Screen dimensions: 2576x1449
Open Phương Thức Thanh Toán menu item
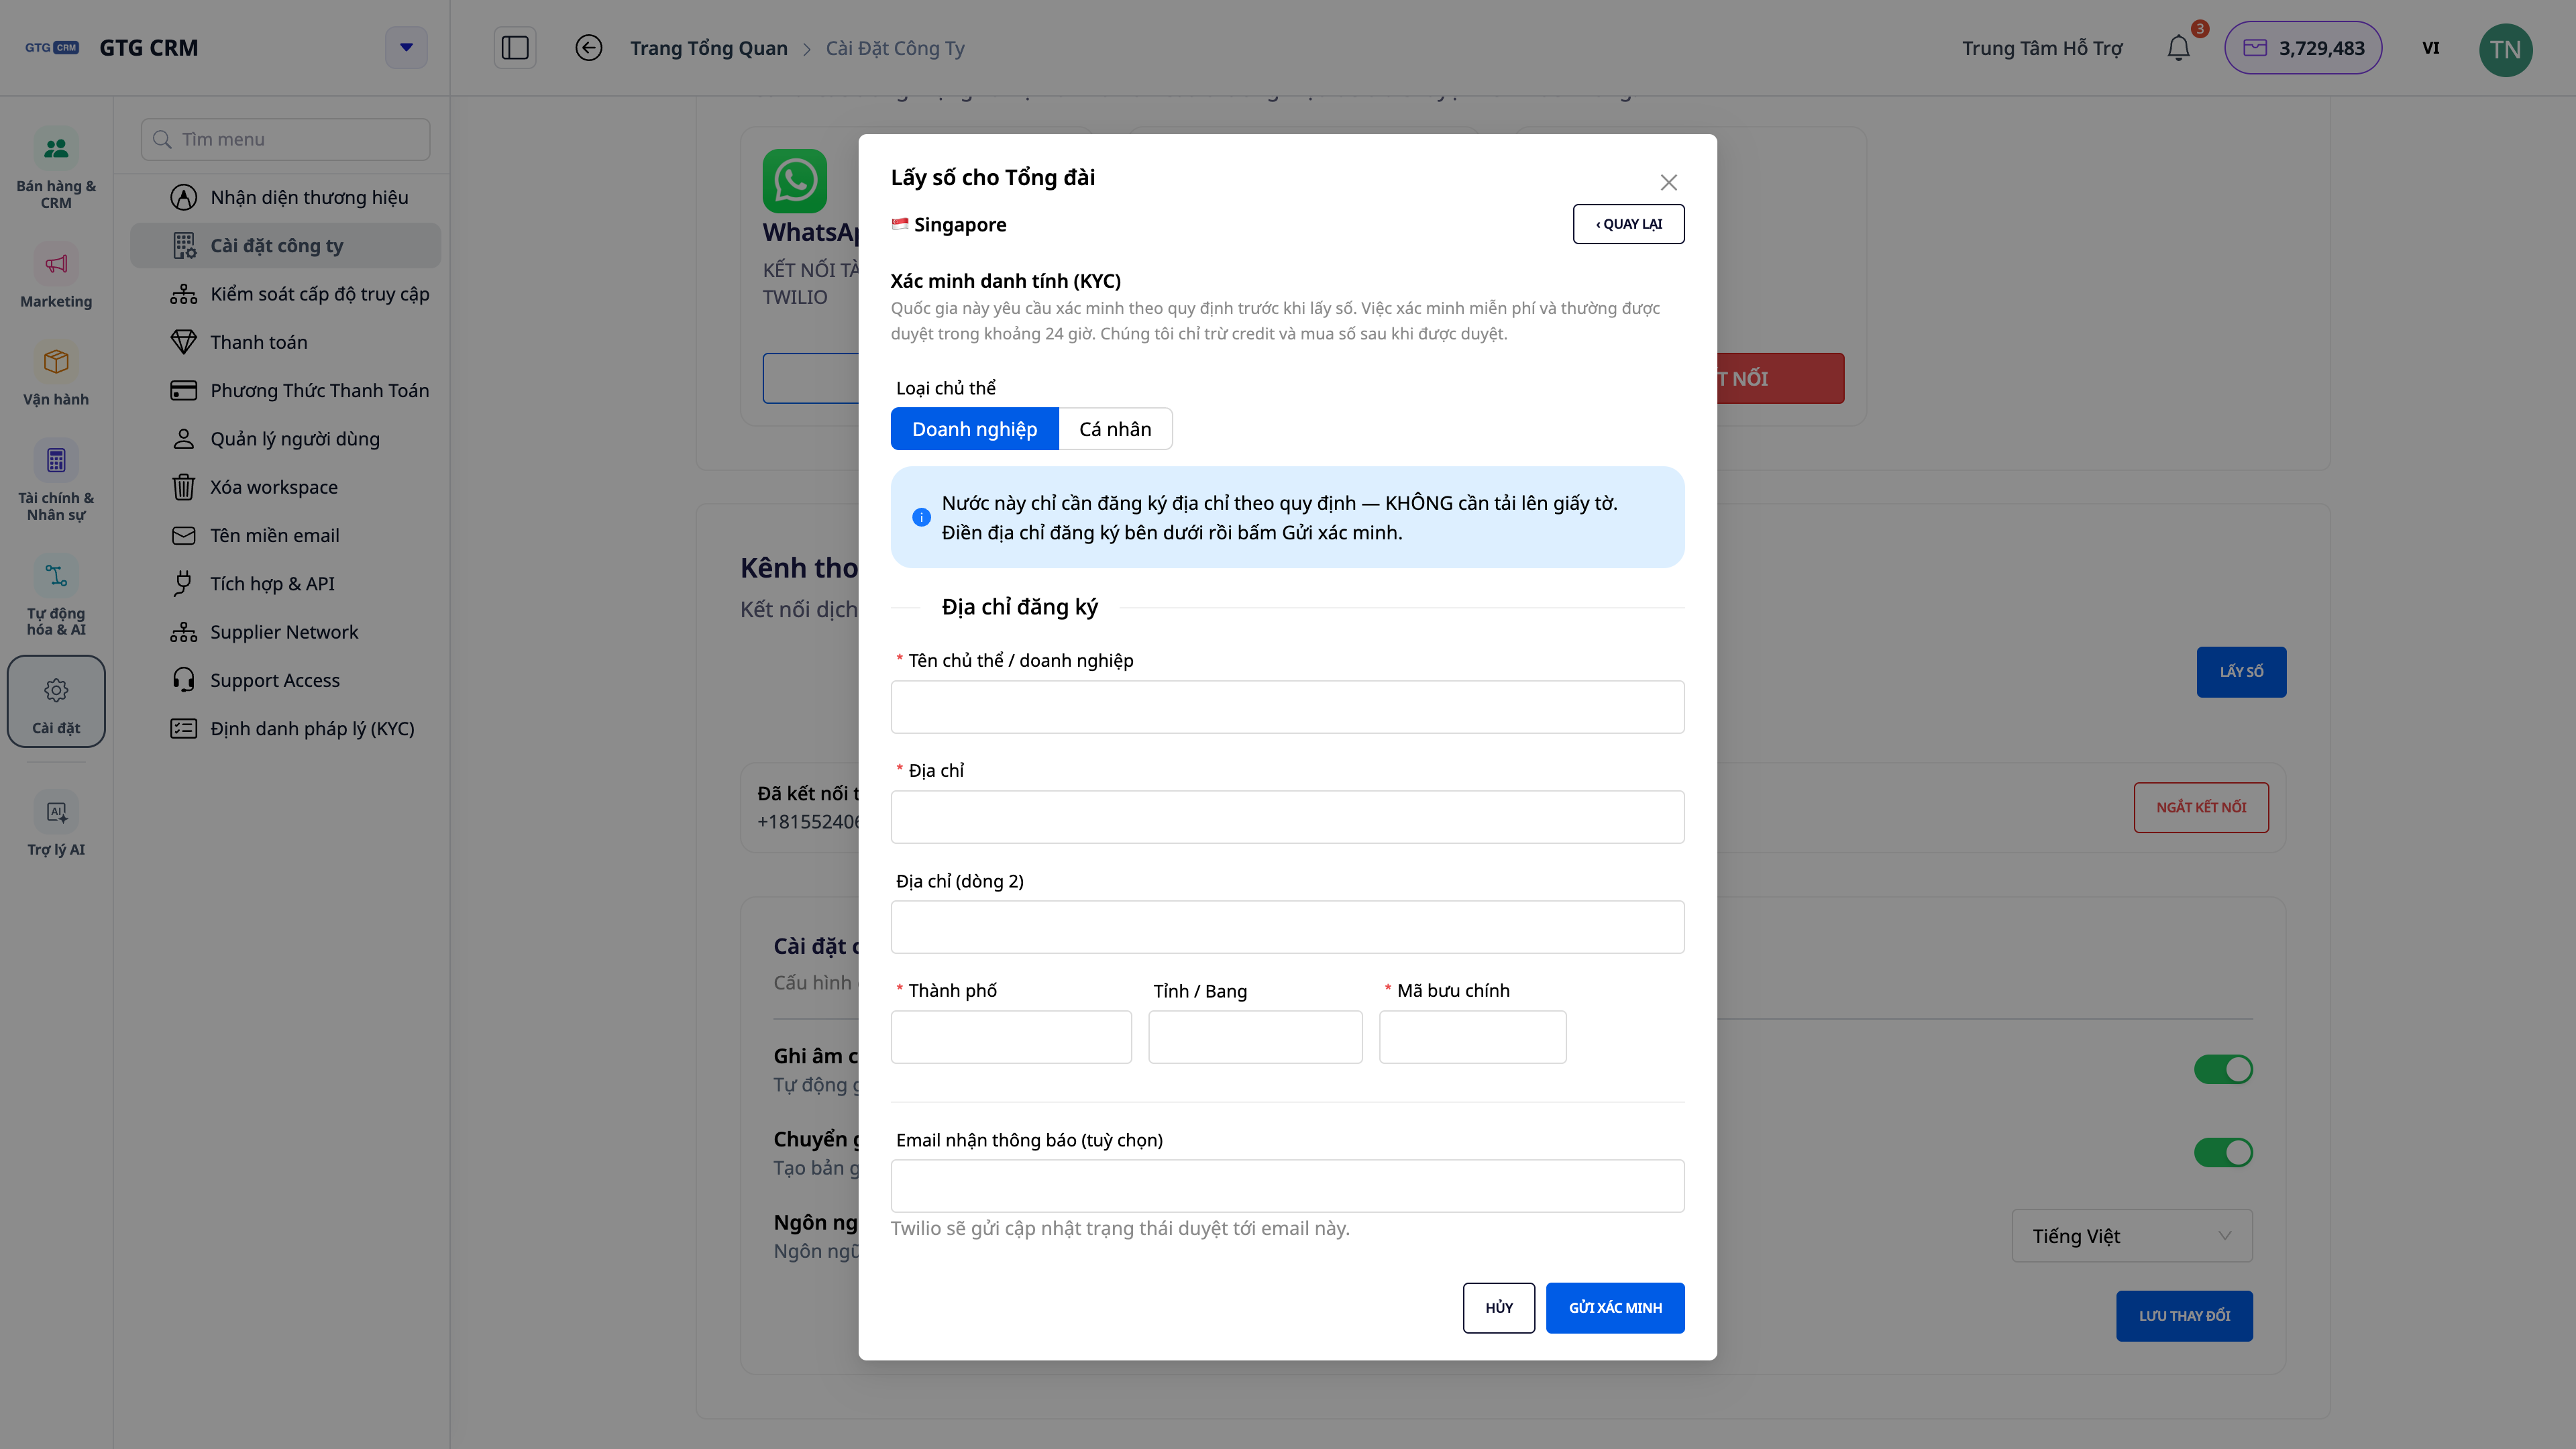click(286, 391)
